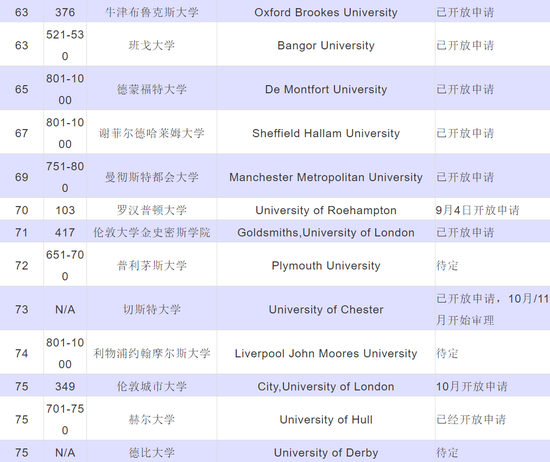
Task: Select rank number 65
Action: tap(21, 89)
